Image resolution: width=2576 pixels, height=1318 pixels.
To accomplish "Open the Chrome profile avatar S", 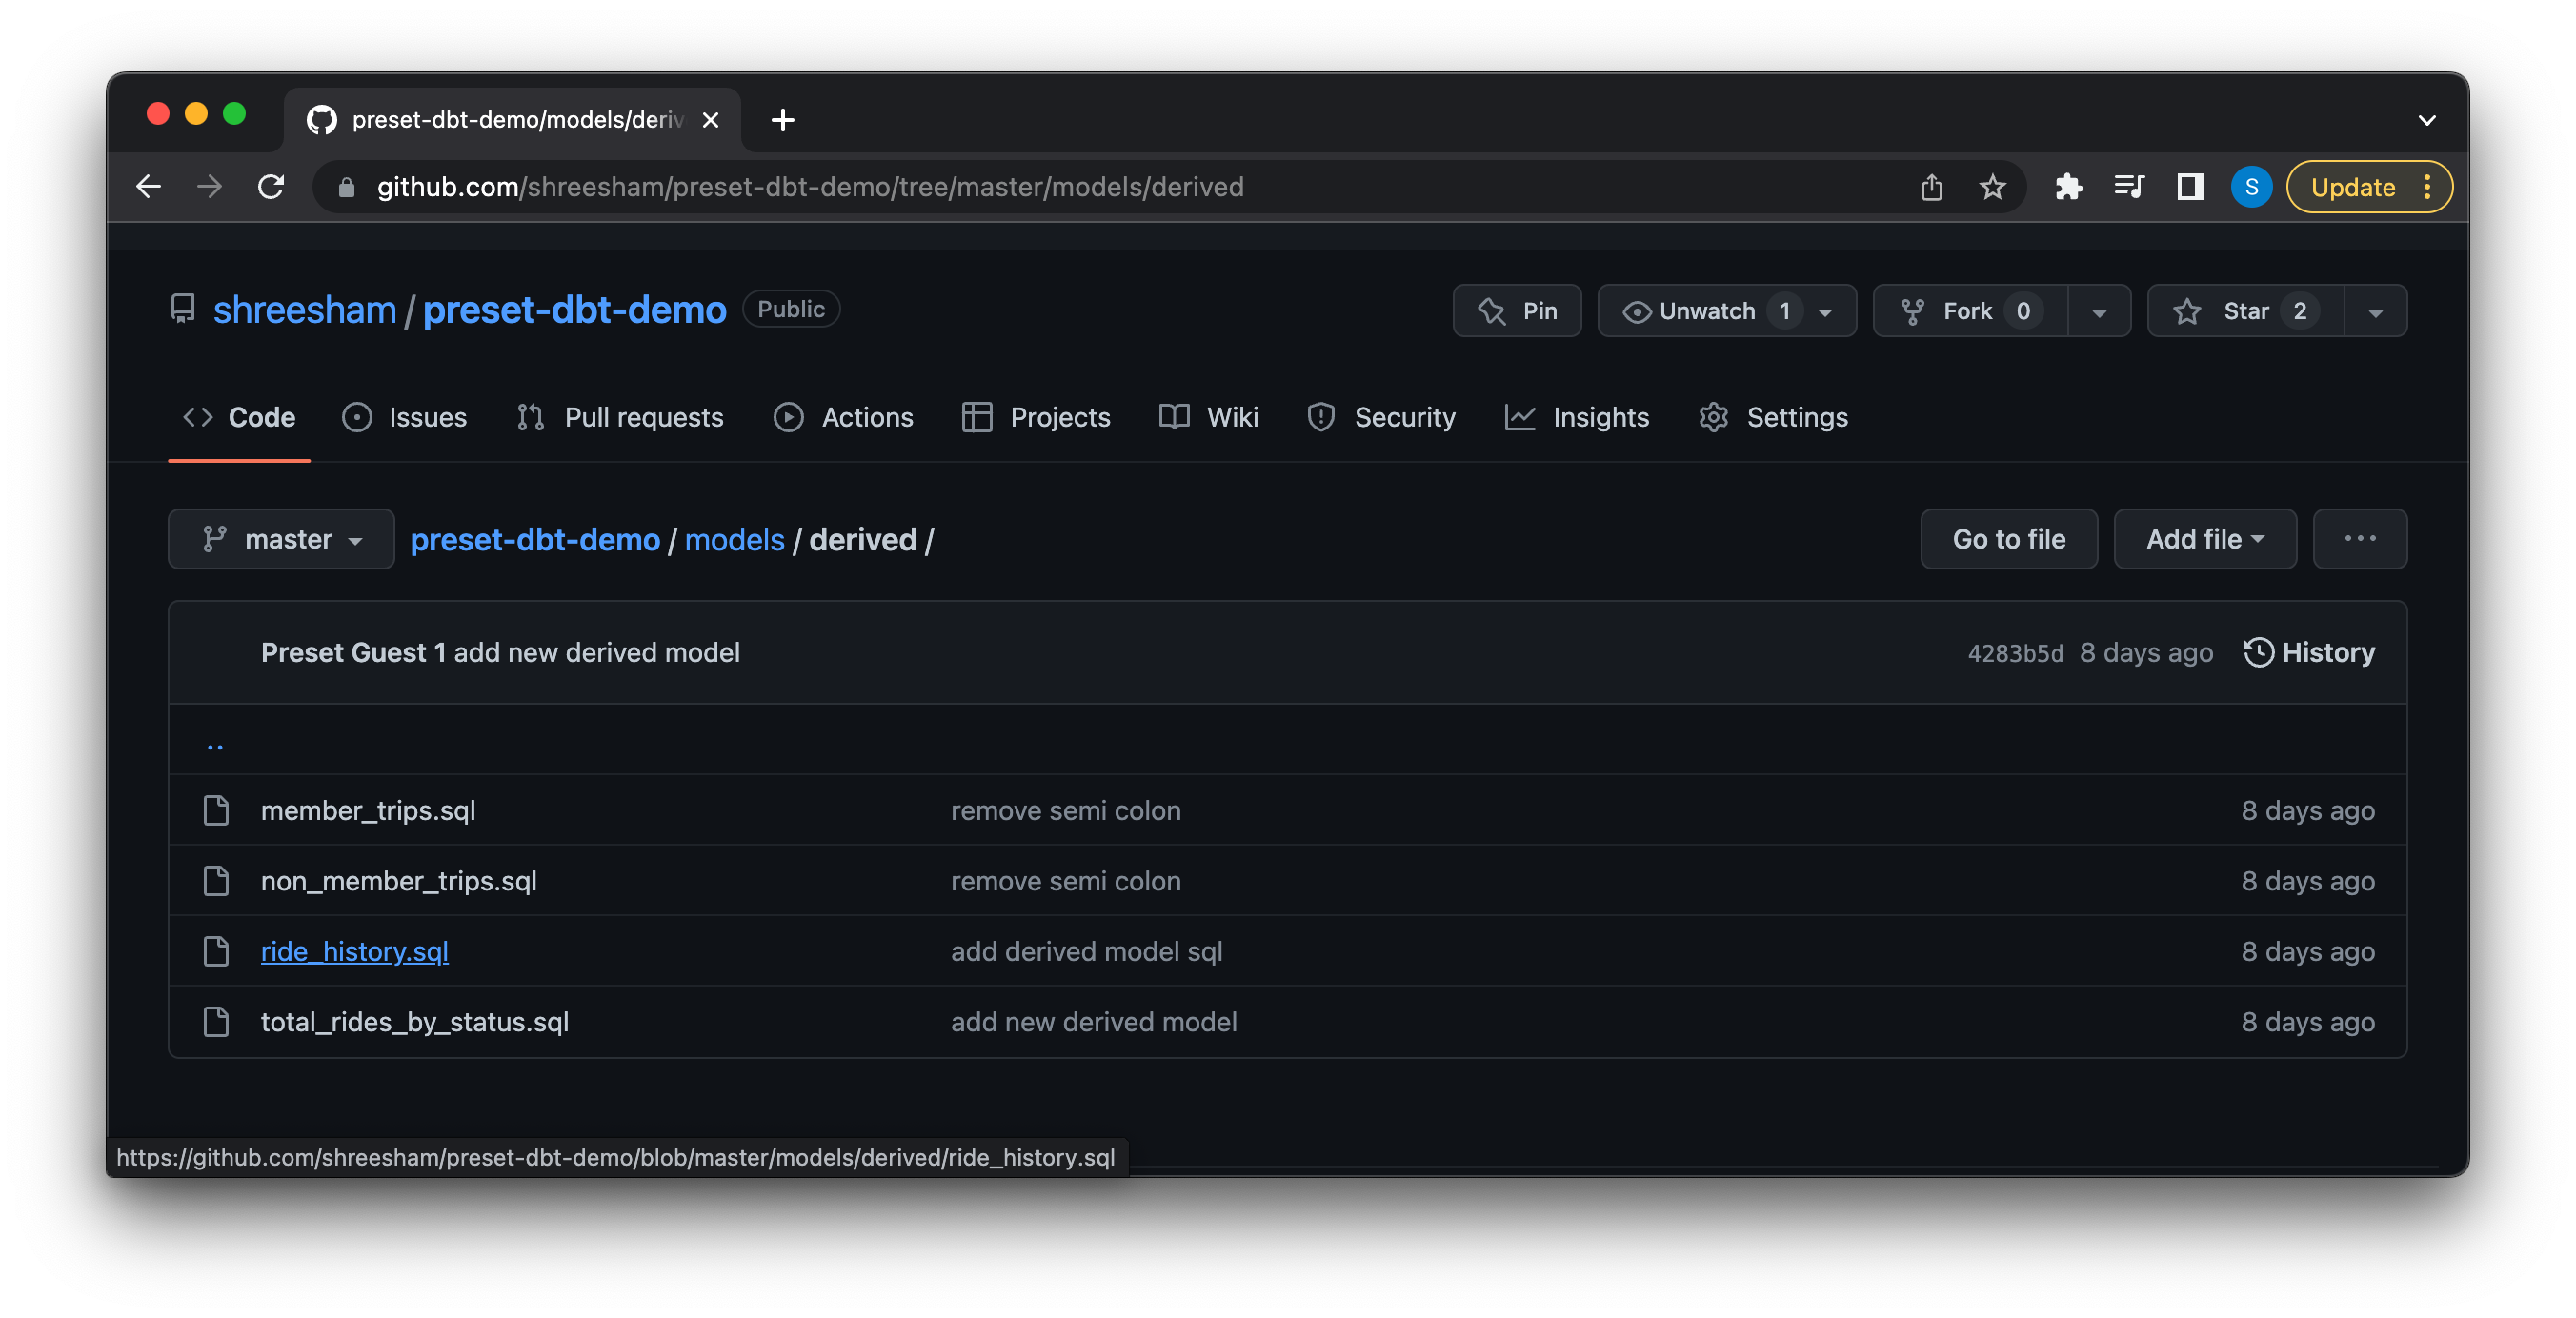I will 2251,187.
